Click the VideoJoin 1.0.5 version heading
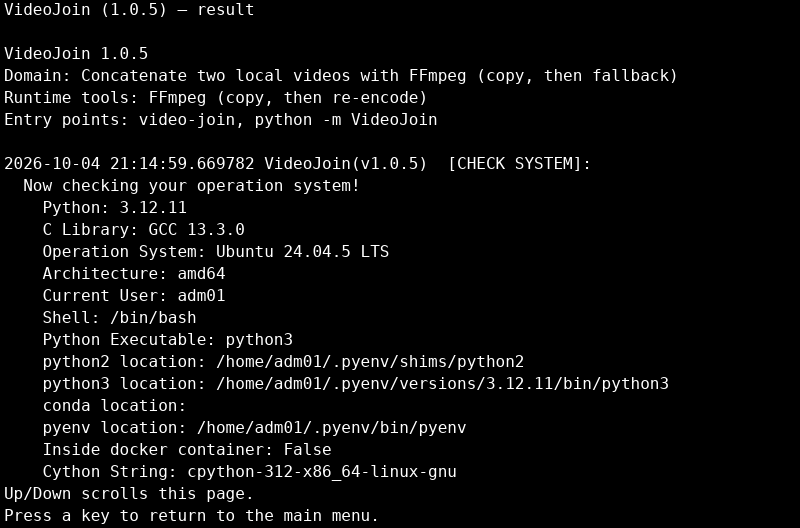This screenshot has height=528, width=800. [x=76, y=54]
